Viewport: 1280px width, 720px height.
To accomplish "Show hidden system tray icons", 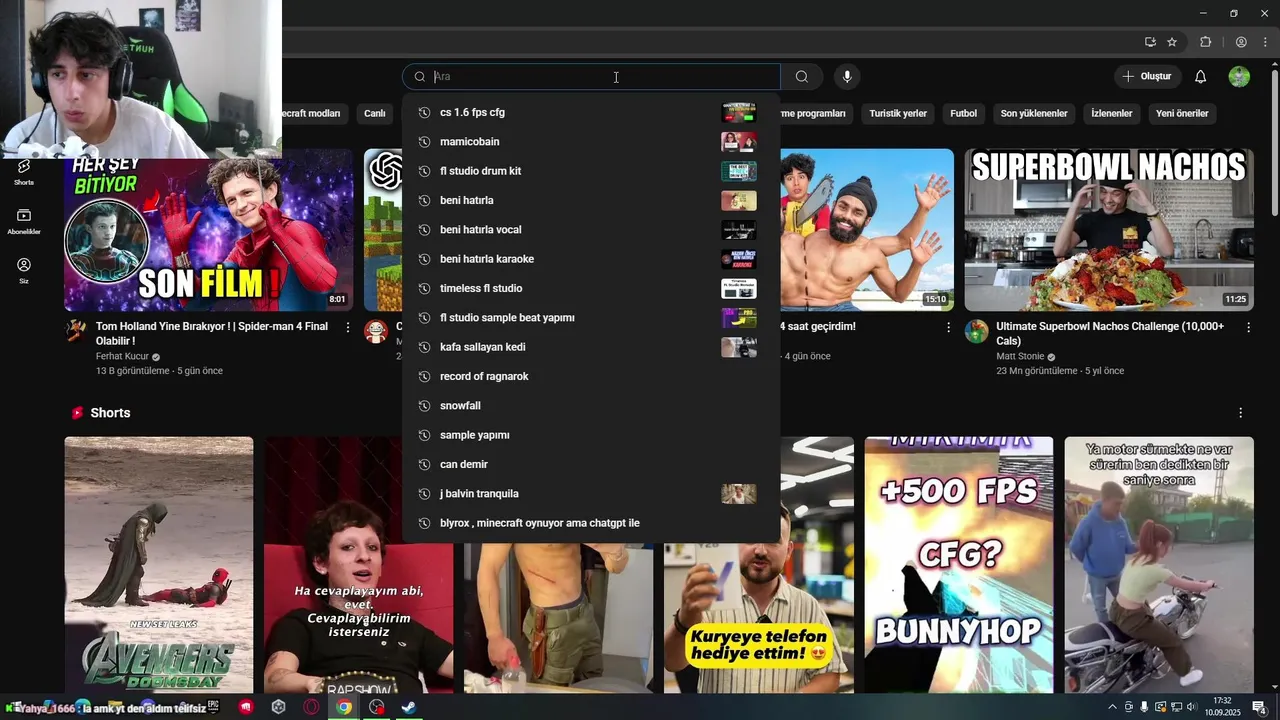I will pos(1112,707).
